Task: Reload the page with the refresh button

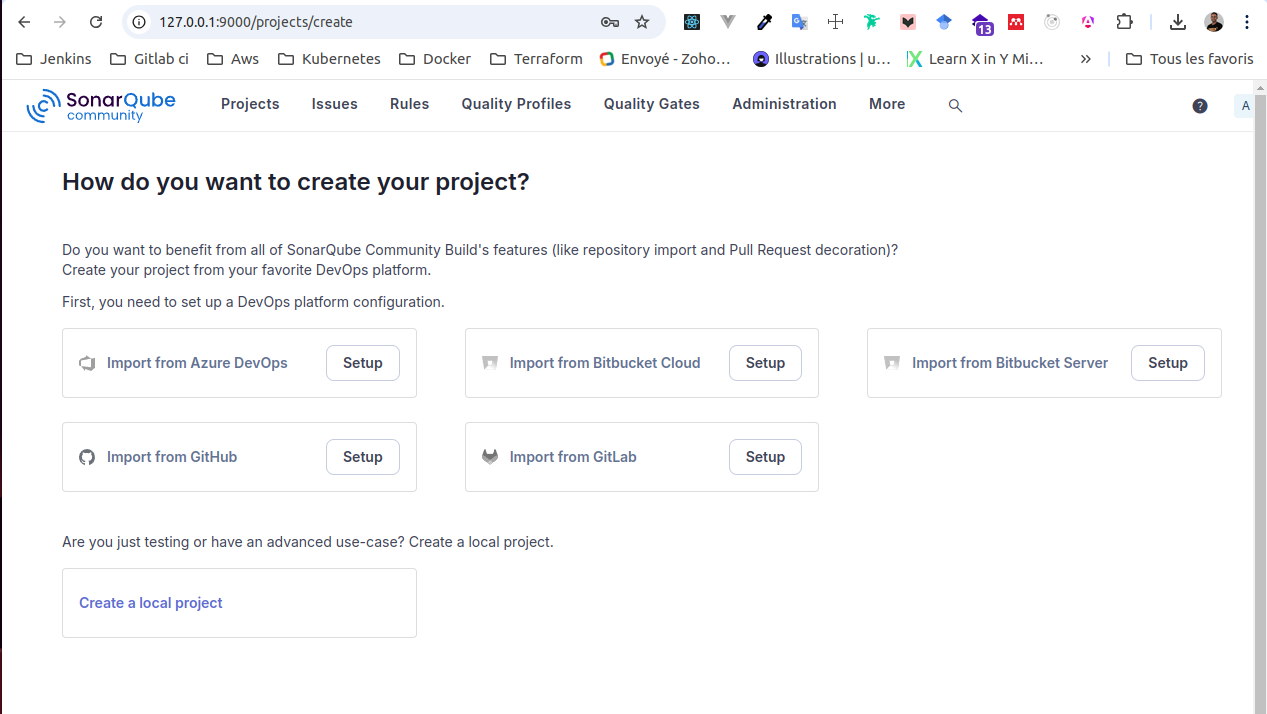Action: coord(96,22)
